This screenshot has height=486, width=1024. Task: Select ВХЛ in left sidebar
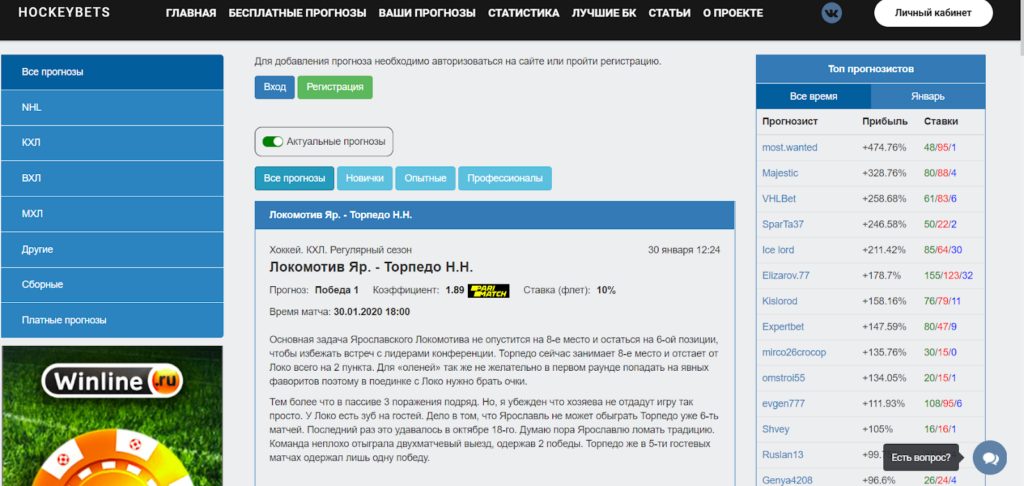coord(112,178)
